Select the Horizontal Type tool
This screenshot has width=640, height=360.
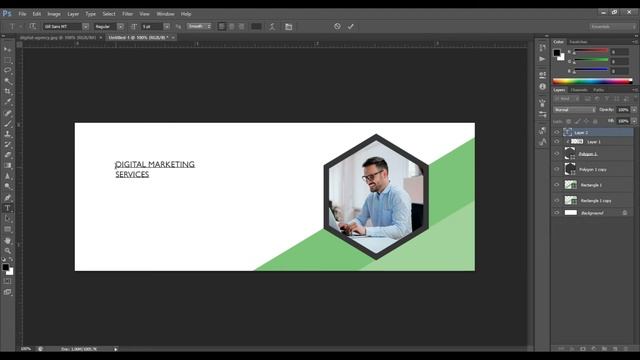coord(7,208)
